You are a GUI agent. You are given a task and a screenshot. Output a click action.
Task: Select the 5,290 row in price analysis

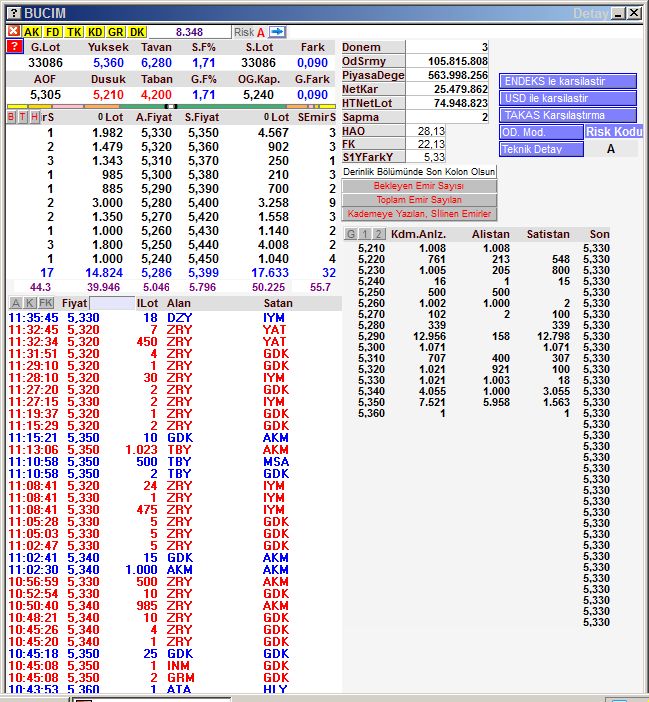pyautogui.click(x=483, y=336)
